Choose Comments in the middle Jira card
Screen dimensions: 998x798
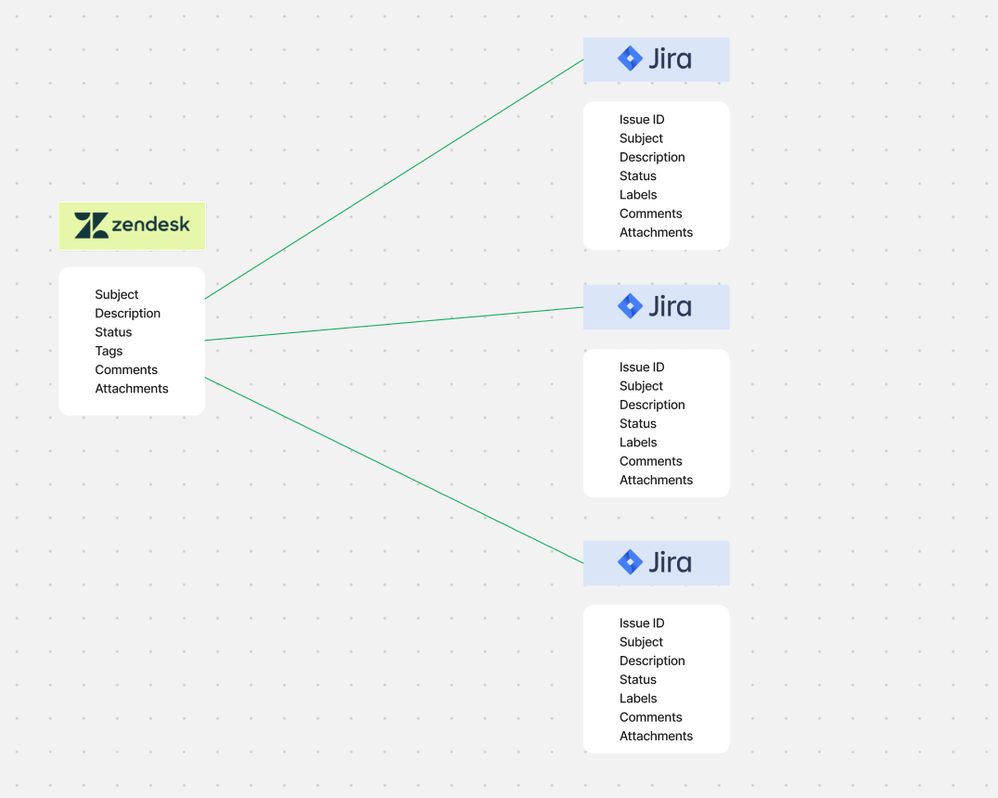coord(650,461)
